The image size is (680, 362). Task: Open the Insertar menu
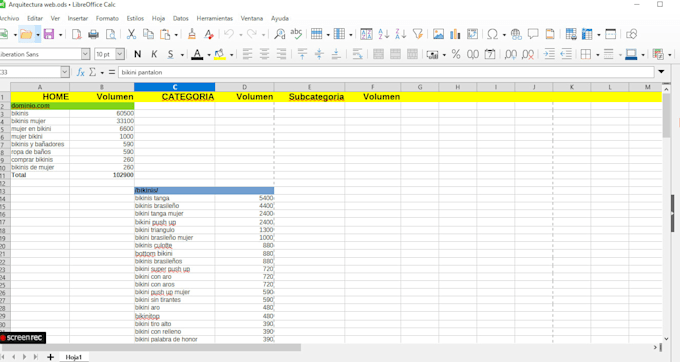(x=78, y=18)
